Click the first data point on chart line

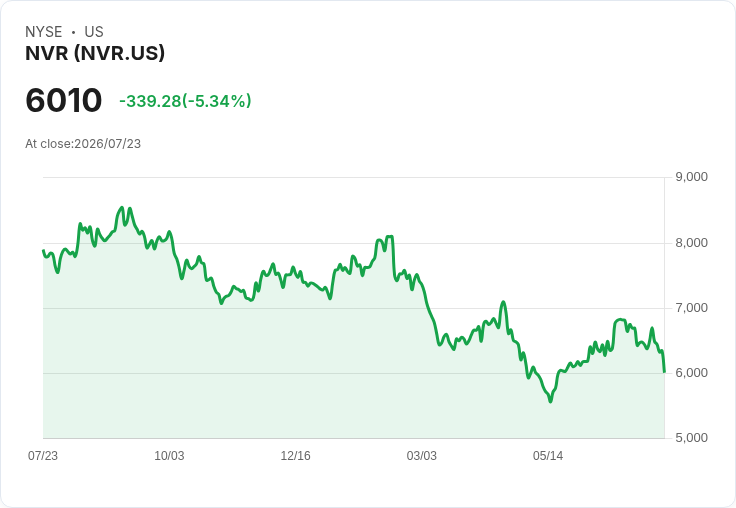[x=43, y=250]
